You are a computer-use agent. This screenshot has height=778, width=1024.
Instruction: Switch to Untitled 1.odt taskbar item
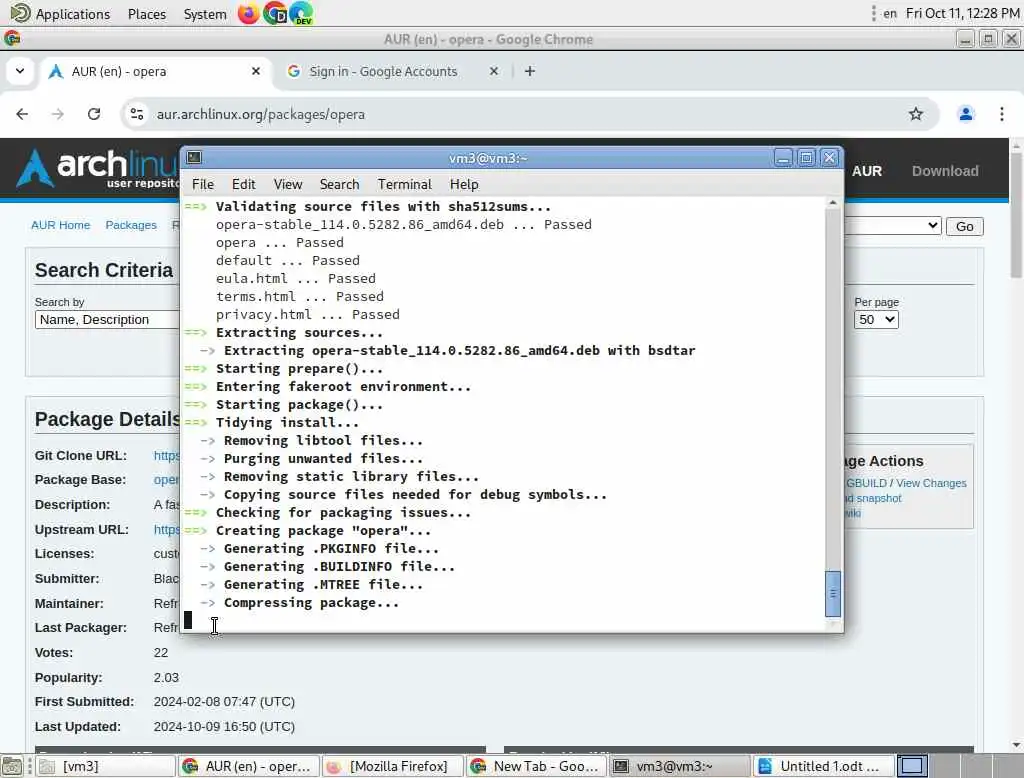[824, 766]
